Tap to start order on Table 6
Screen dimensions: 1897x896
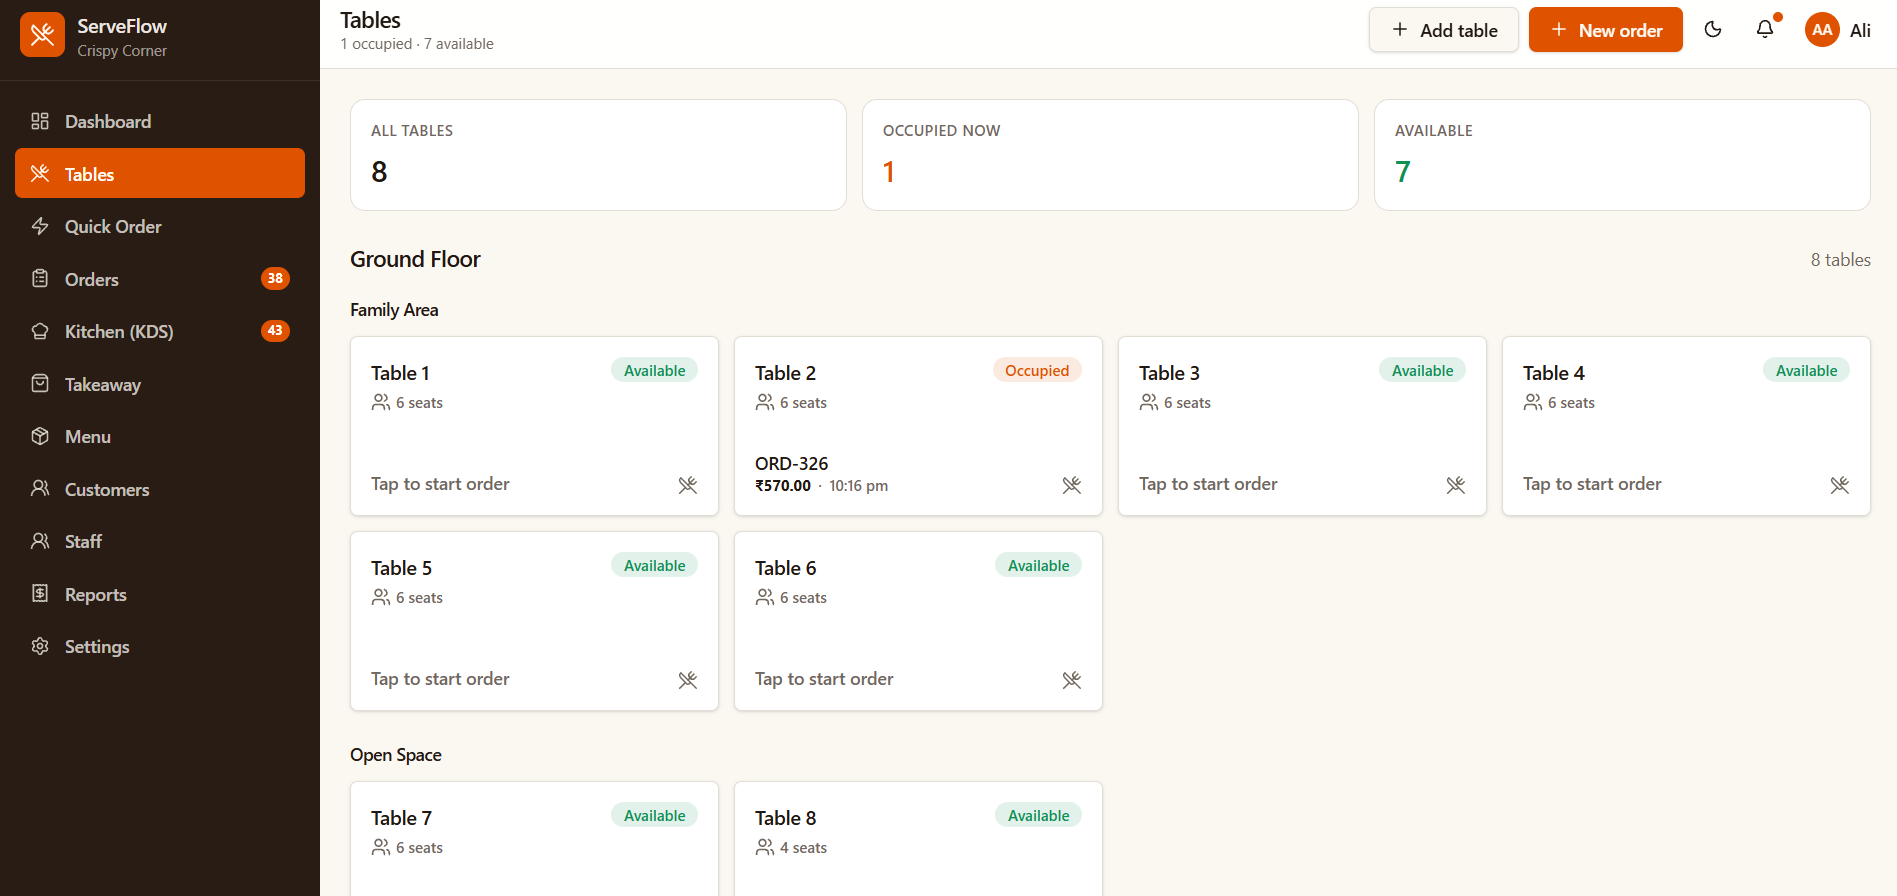click(824, 679)
